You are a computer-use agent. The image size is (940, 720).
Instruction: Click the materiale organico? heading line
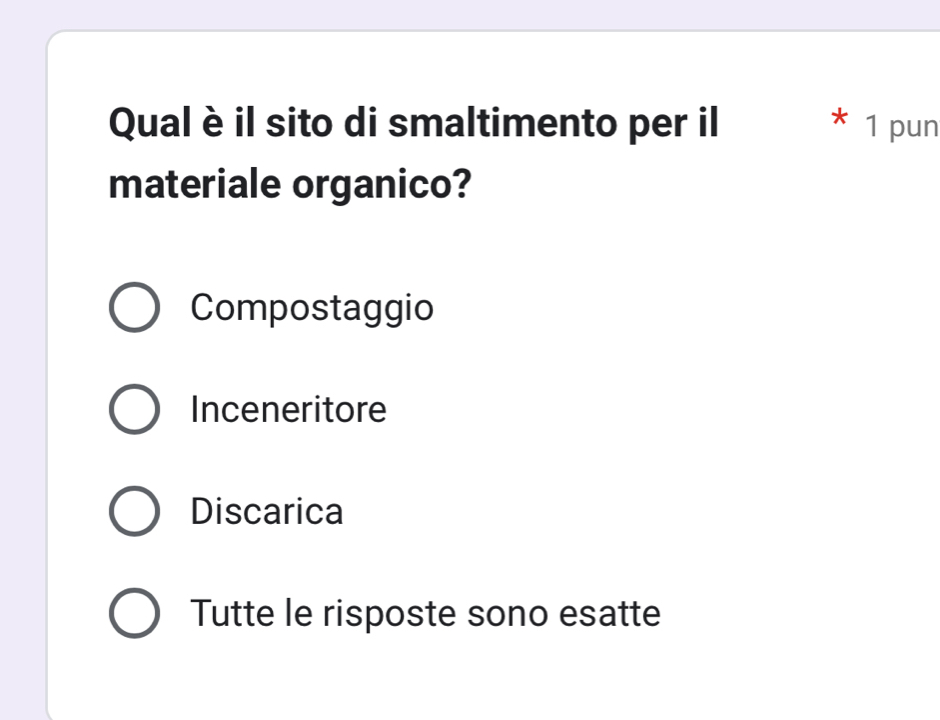290,185
